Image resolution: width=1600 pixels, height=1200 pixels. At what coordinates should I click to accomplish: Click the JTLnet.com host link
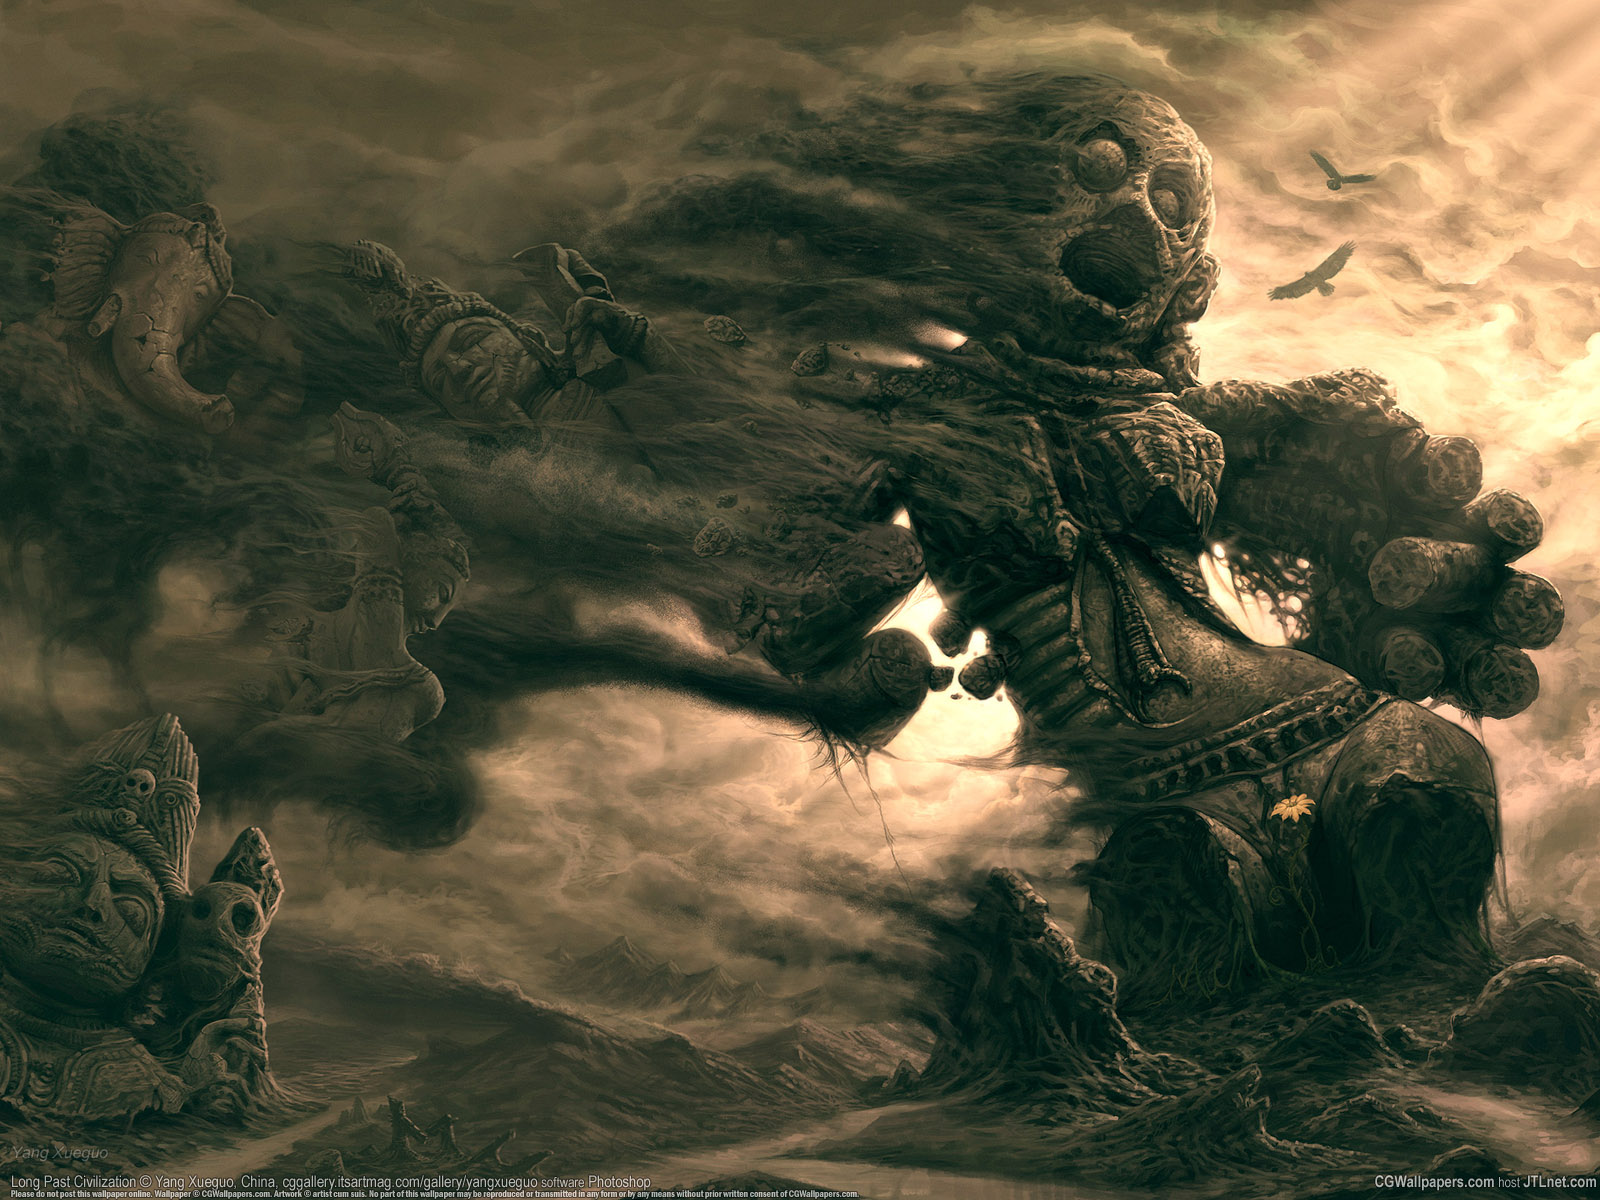coord(1559,1182)
